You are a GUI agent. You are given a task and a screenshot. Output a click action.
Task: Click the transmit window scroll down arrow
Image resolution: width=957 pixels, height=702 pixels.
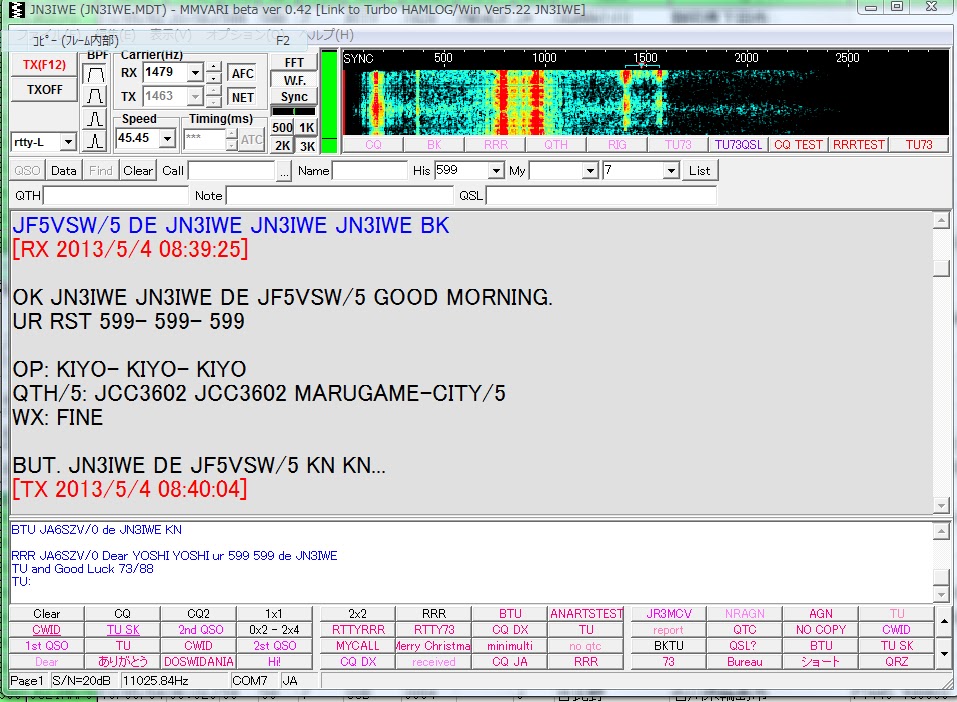pos(941,595)
